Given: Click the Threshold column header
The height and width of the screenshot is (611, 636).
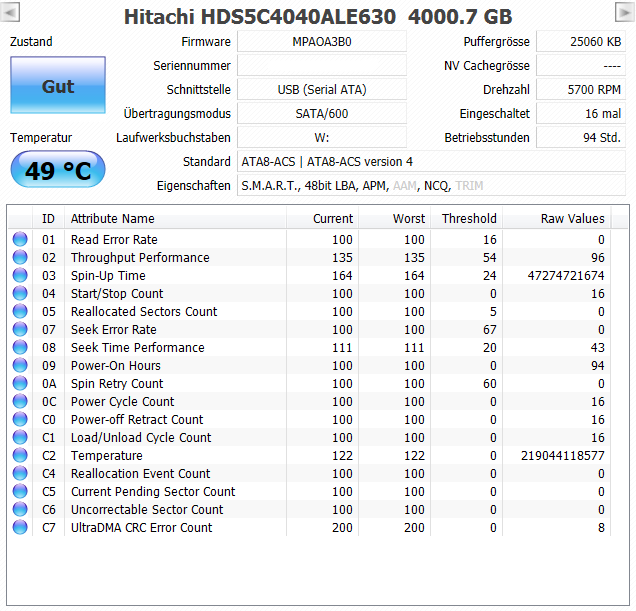Looking at the screenshot, I should [466, 219].
